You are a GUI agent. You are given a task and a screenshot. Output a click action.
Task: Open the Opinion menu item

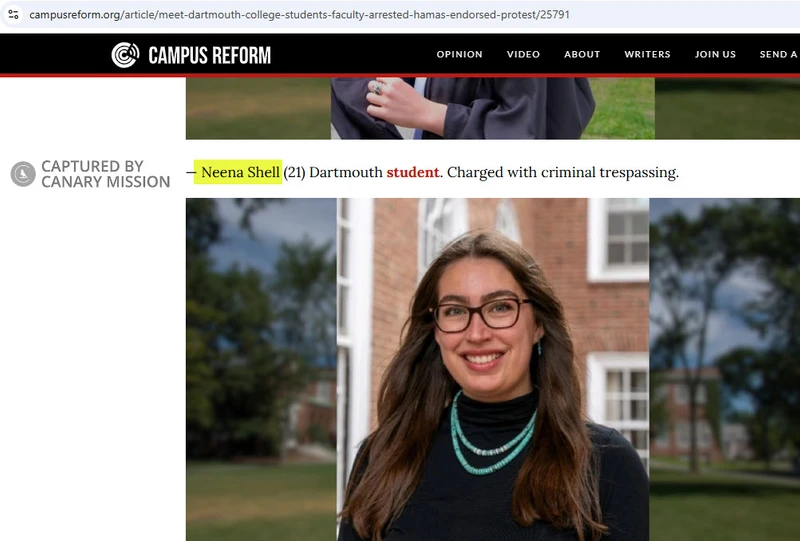pyautogui.click(x=459, y=54)
